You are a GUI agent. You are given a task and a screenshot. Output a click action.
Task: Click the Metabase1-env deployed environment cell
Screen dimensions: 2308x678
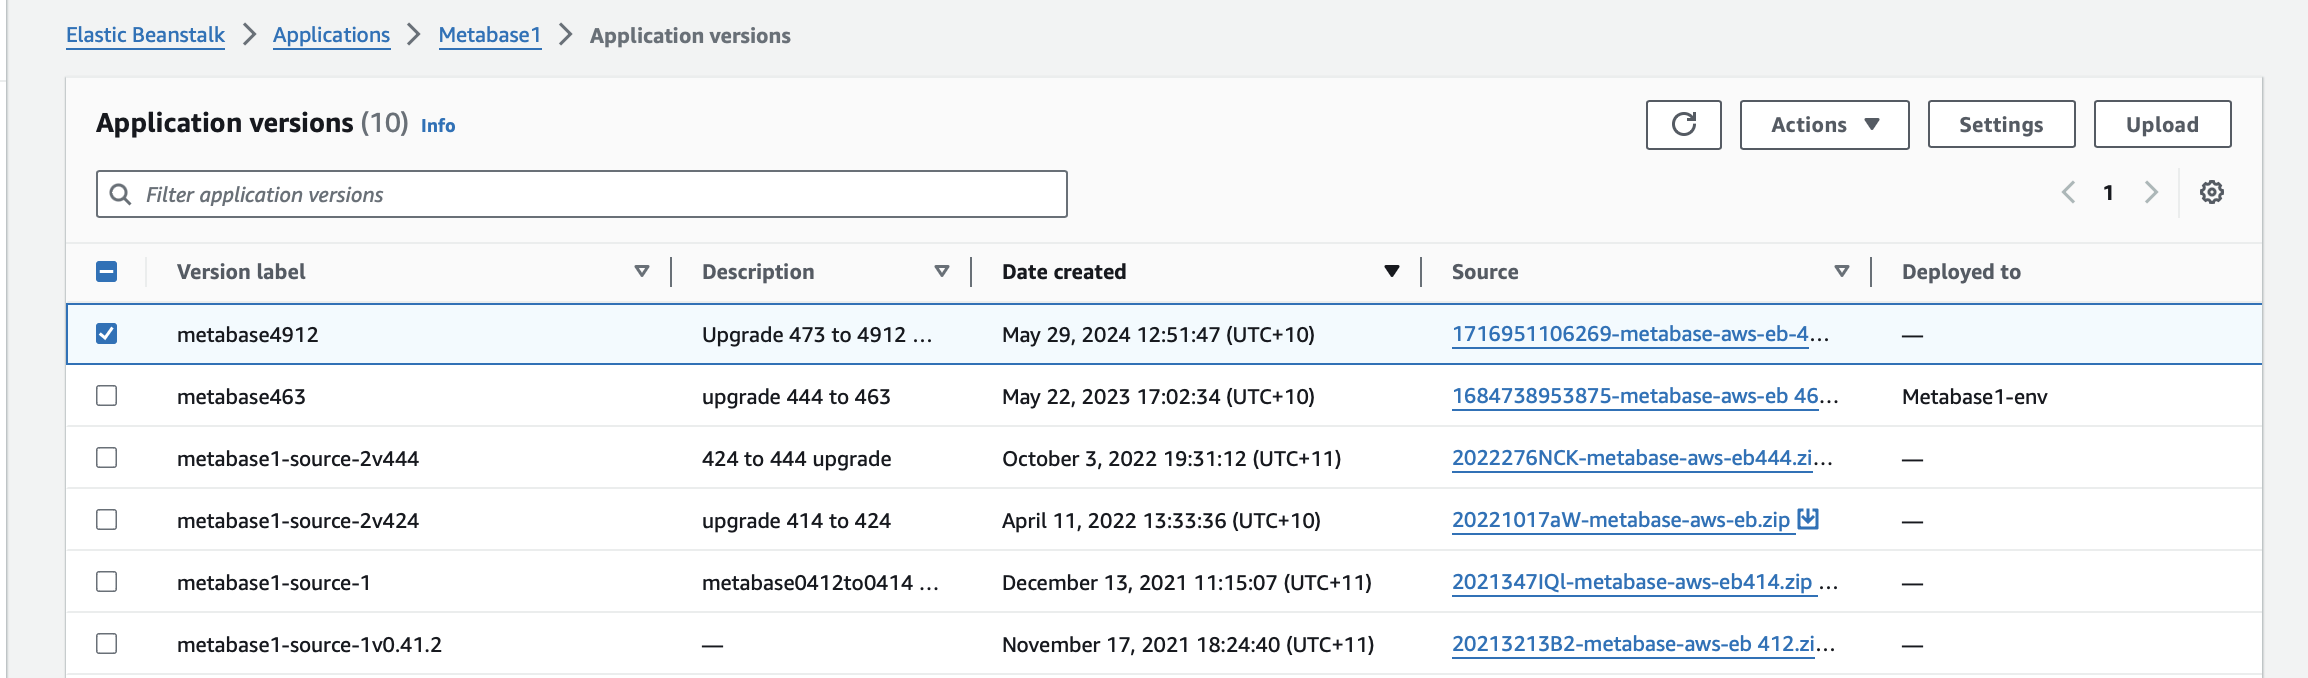click(x=1975, y=397)
